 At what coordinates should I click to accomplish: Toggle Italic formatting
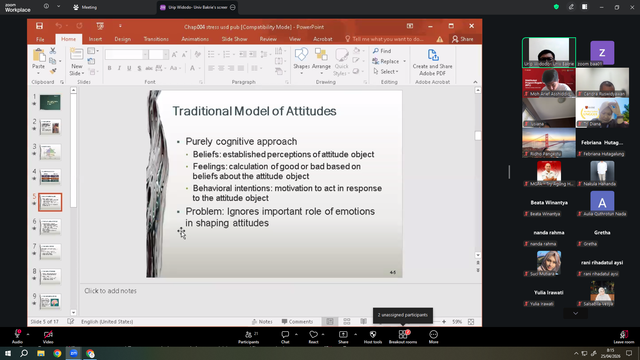pos(119,68)
